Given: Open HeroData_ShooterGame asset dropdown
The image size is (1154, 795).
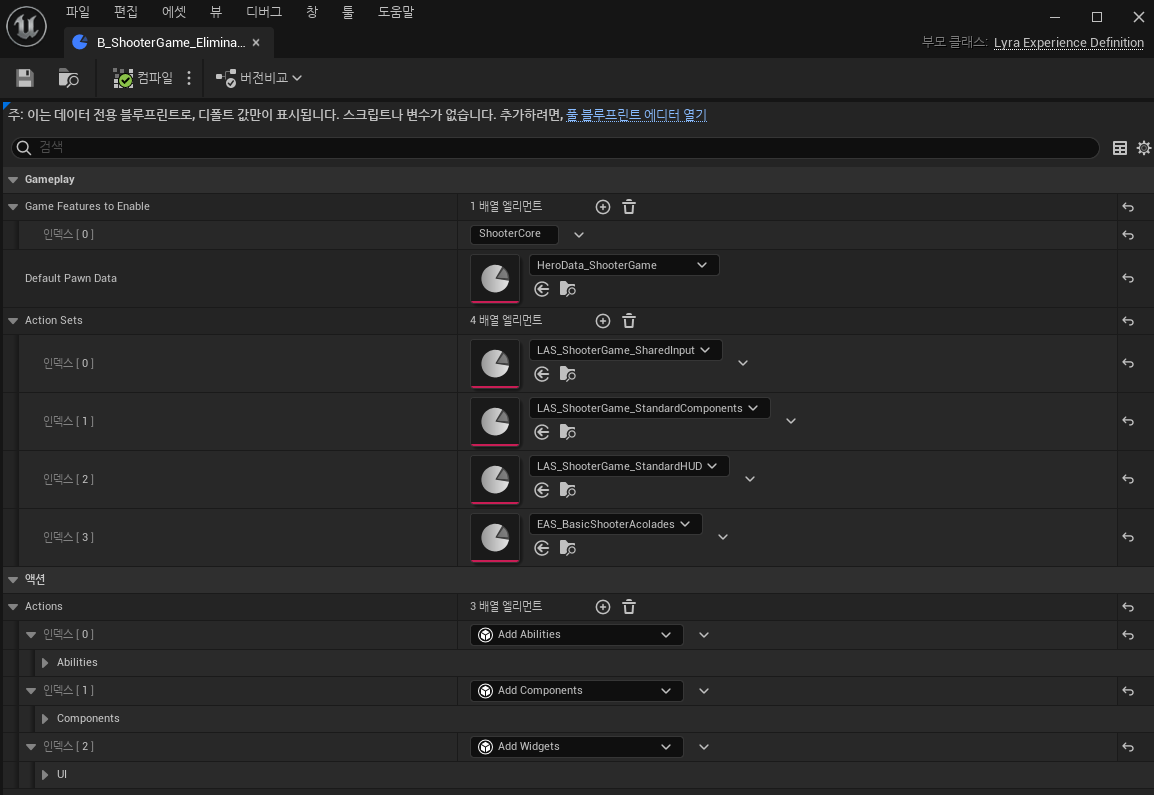Looking at the screenshot, I should click(x=624, y=265).
